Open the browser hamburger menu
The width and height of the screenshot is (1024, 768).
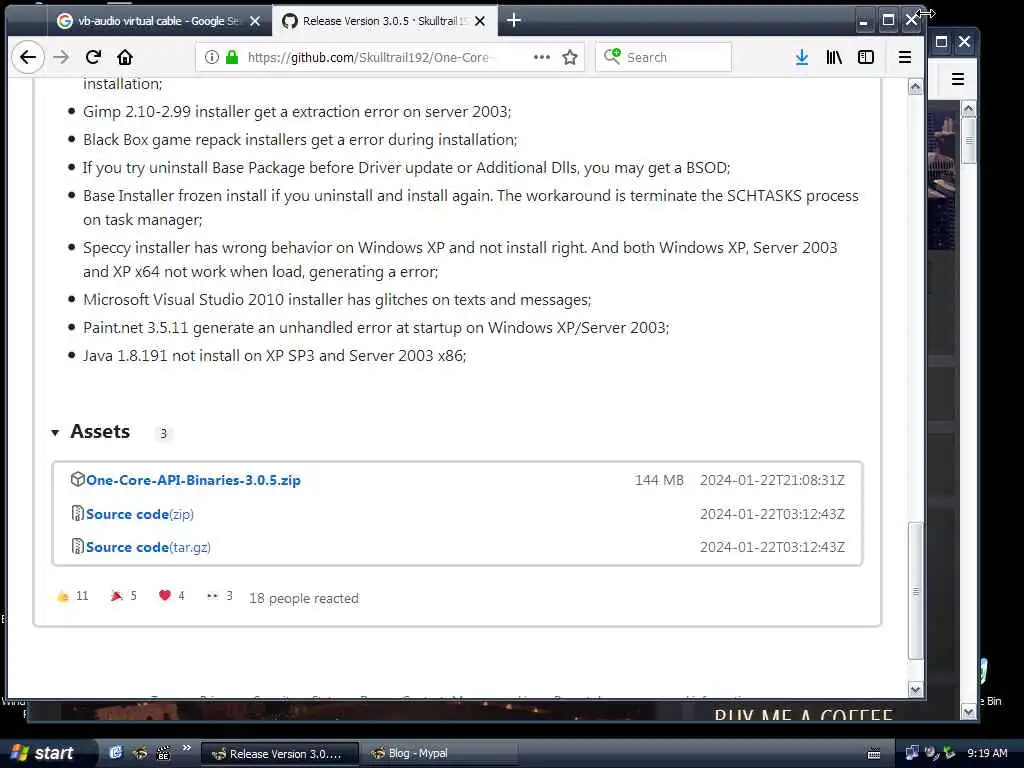[905, 57]
